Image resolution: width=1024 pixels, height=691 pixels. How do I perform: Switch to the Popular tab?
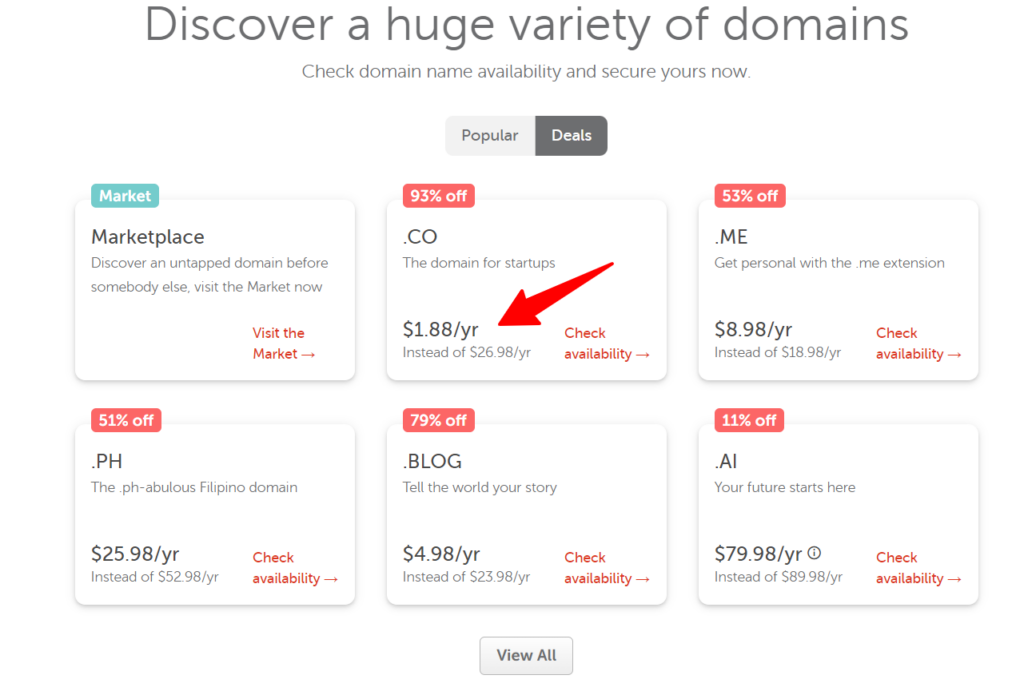click(x=490, y=135)
